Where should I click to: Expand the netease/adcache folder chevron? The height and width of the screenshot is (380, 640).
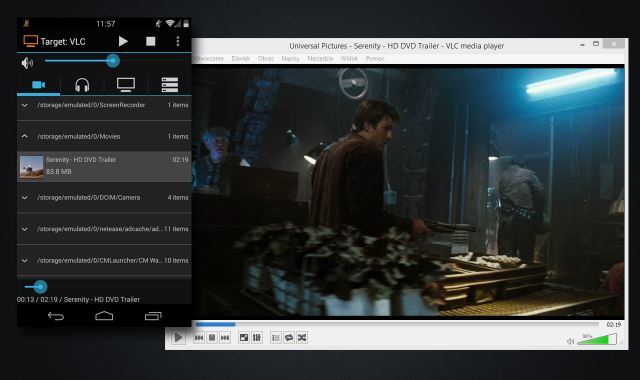pos(24,229)
